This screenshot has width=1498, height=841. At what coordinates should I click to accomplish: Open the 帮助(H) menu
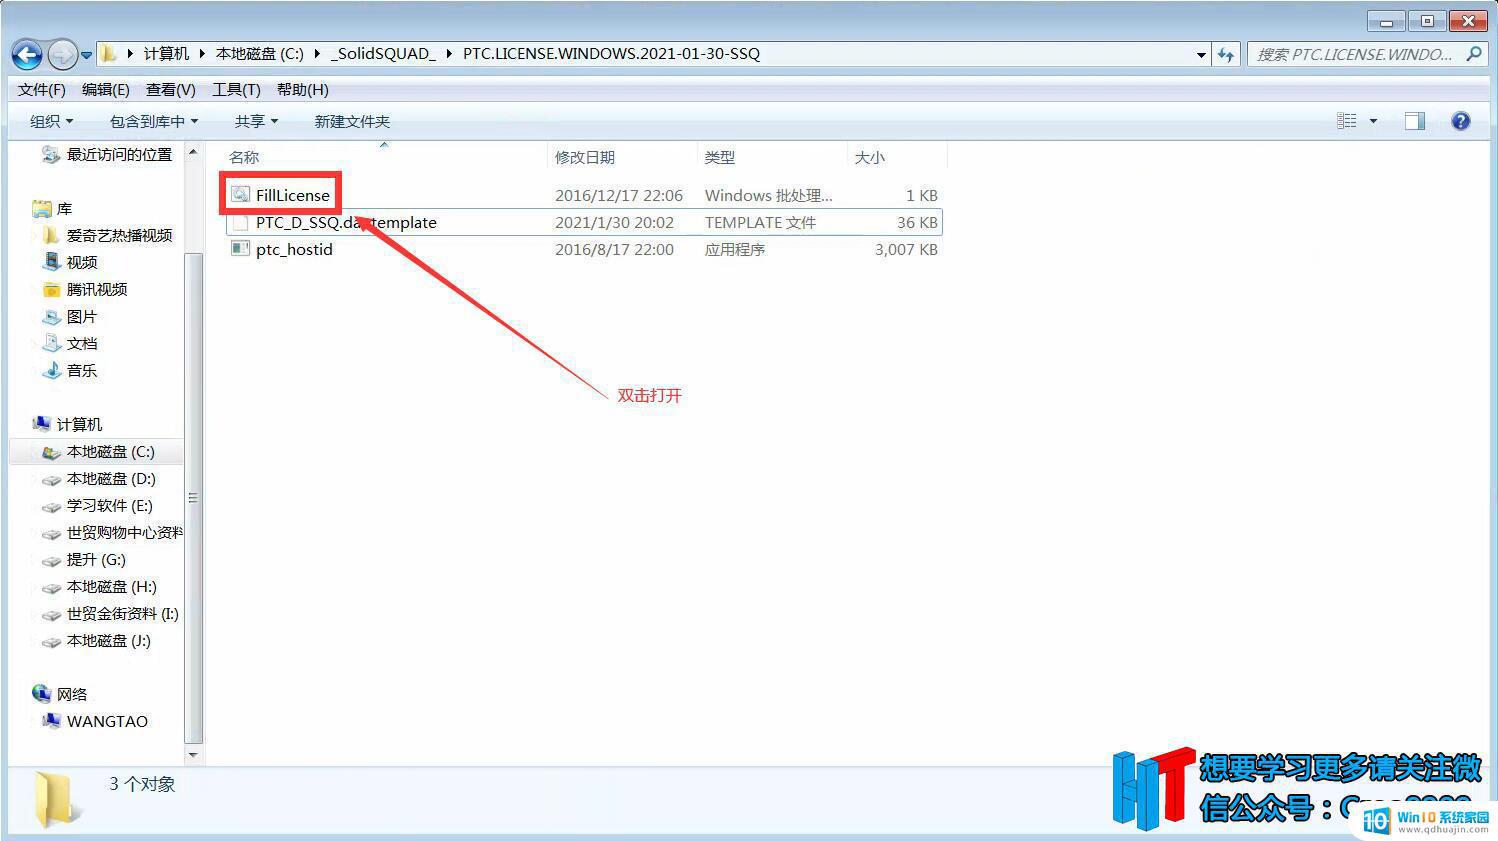302,89
